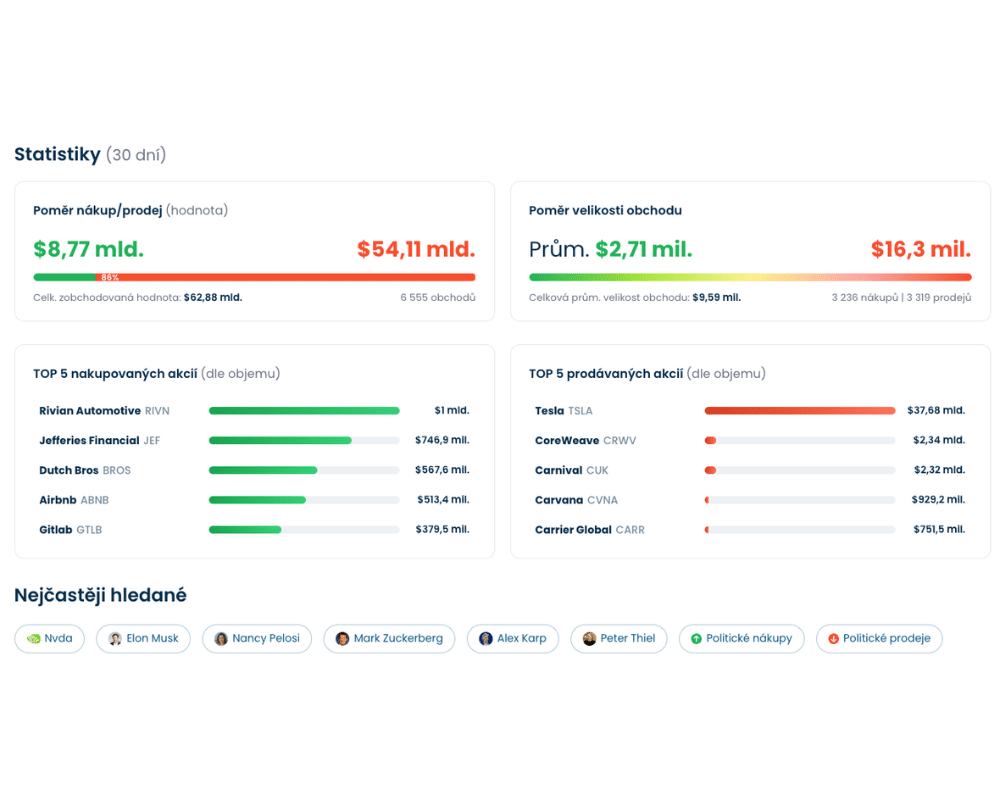The image size is (1000, 800).
Task: Click the 6 555 obchodů count
Action: 438,298
